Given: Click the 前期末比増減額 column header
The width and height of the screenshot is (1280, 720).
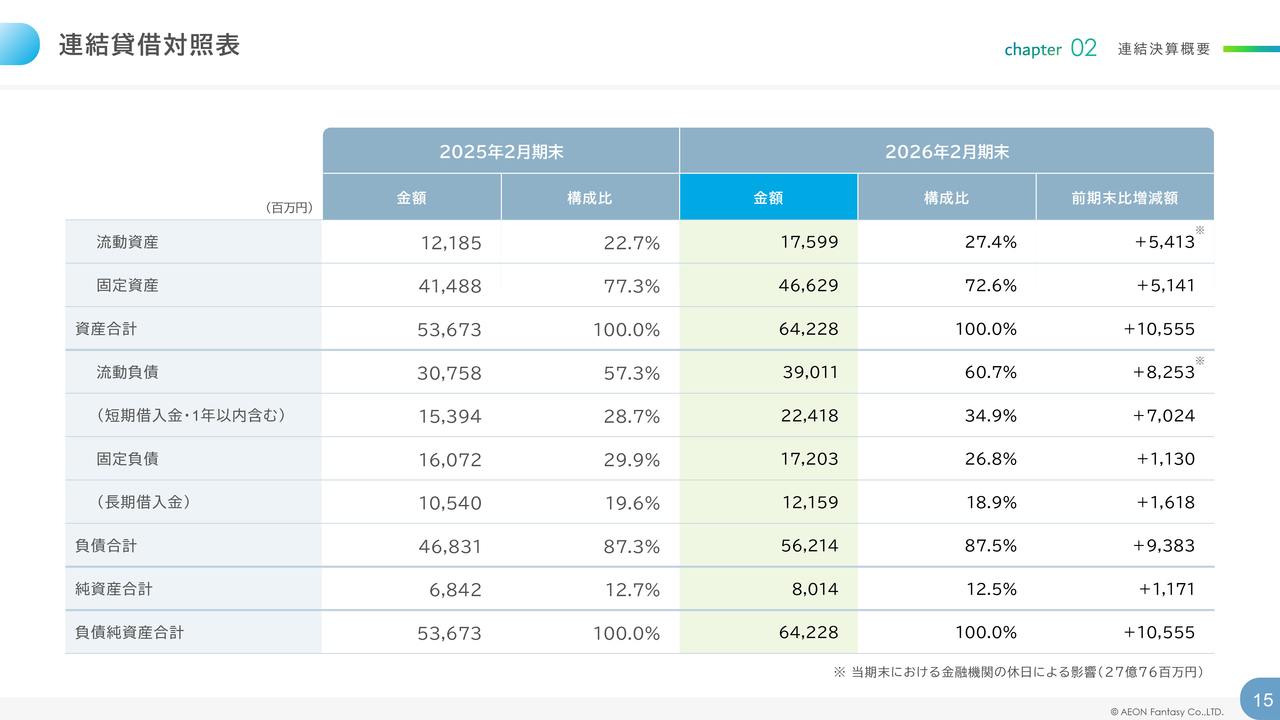Looking at the screenshot, I should pos(1125,198).
